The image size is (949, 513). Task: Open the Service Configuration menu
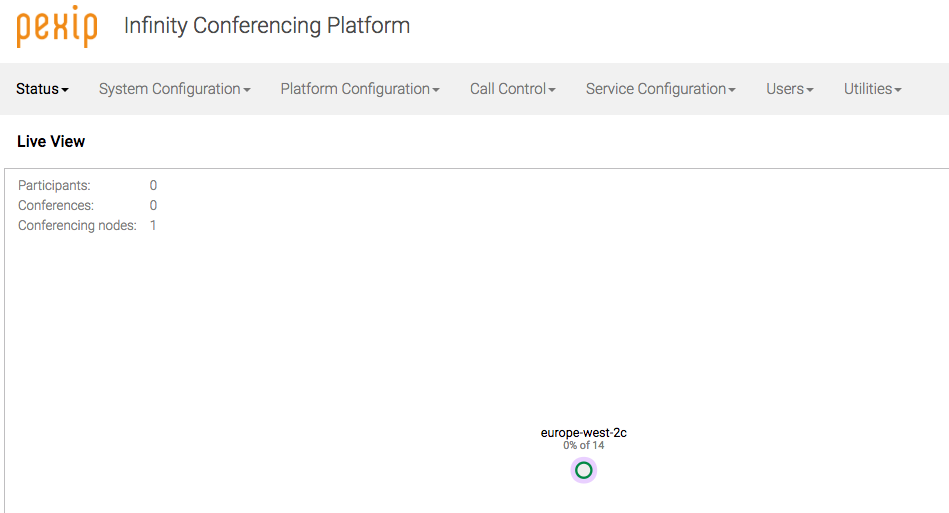tap(660, 89)
